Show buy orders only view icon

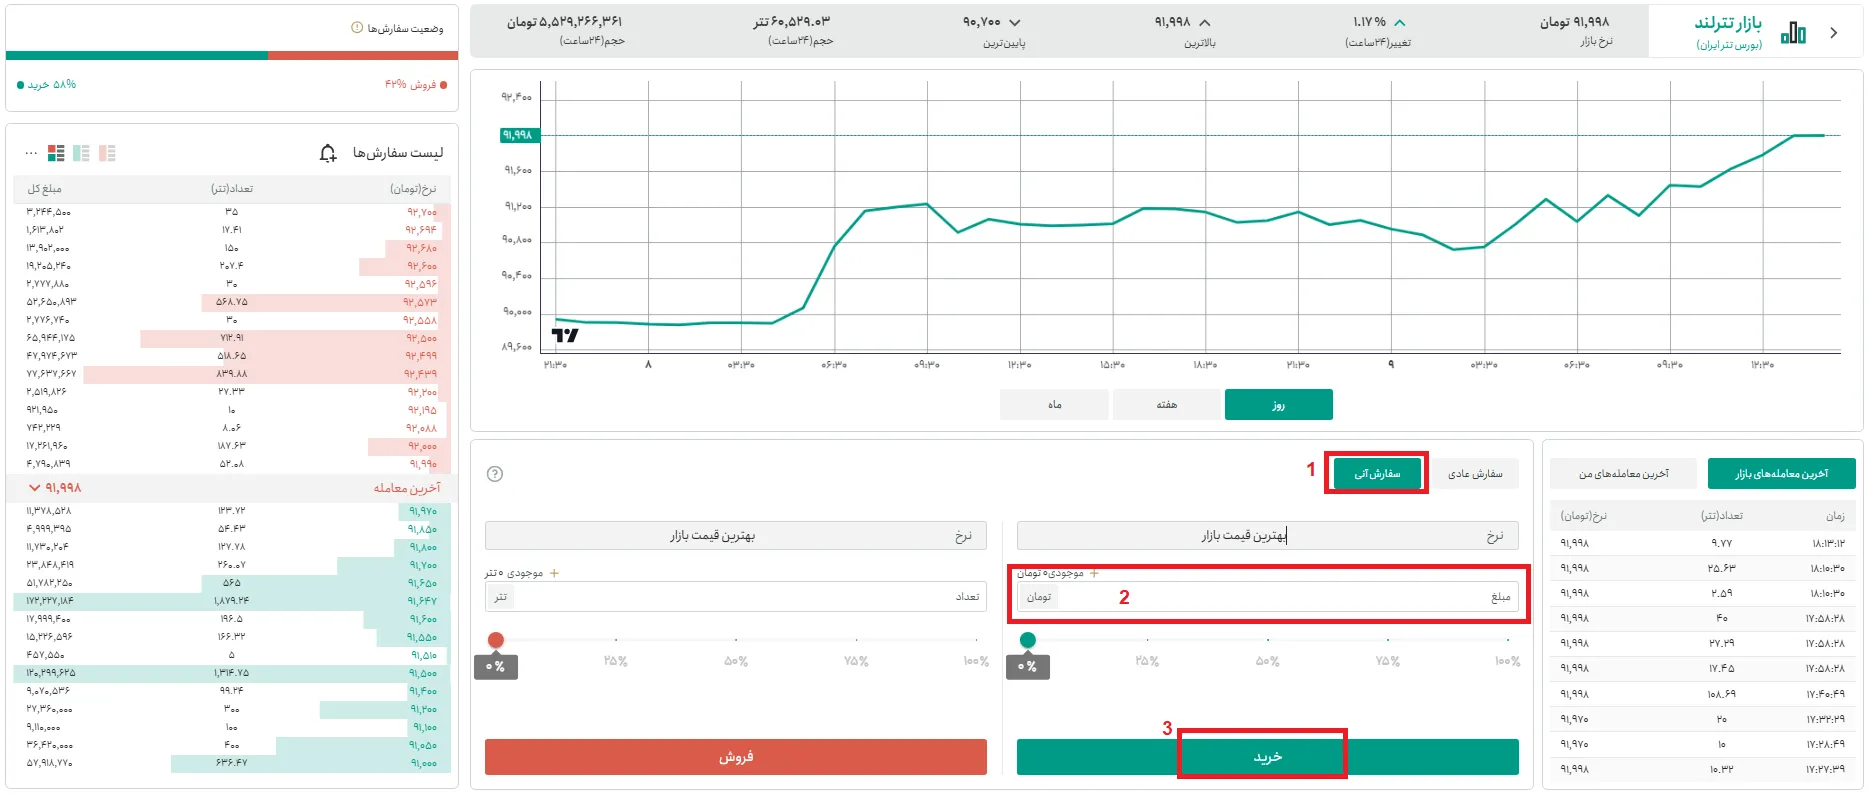coord(81,153)
